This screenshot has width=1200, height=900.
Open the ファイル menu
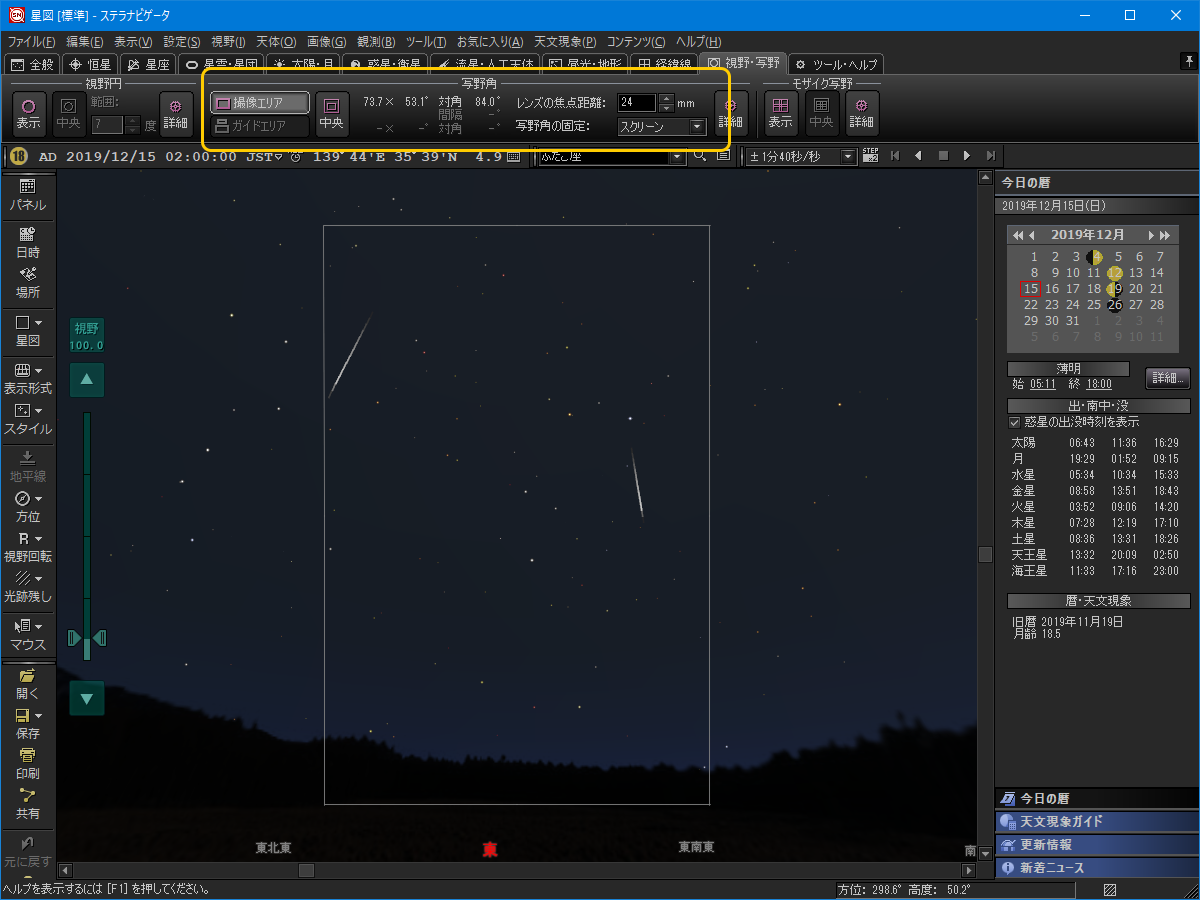click(x=32, y=42)
